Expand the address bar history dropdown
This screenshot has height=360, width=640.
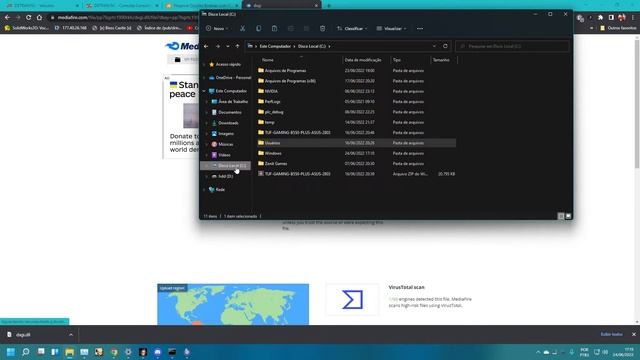coord(434,46)
